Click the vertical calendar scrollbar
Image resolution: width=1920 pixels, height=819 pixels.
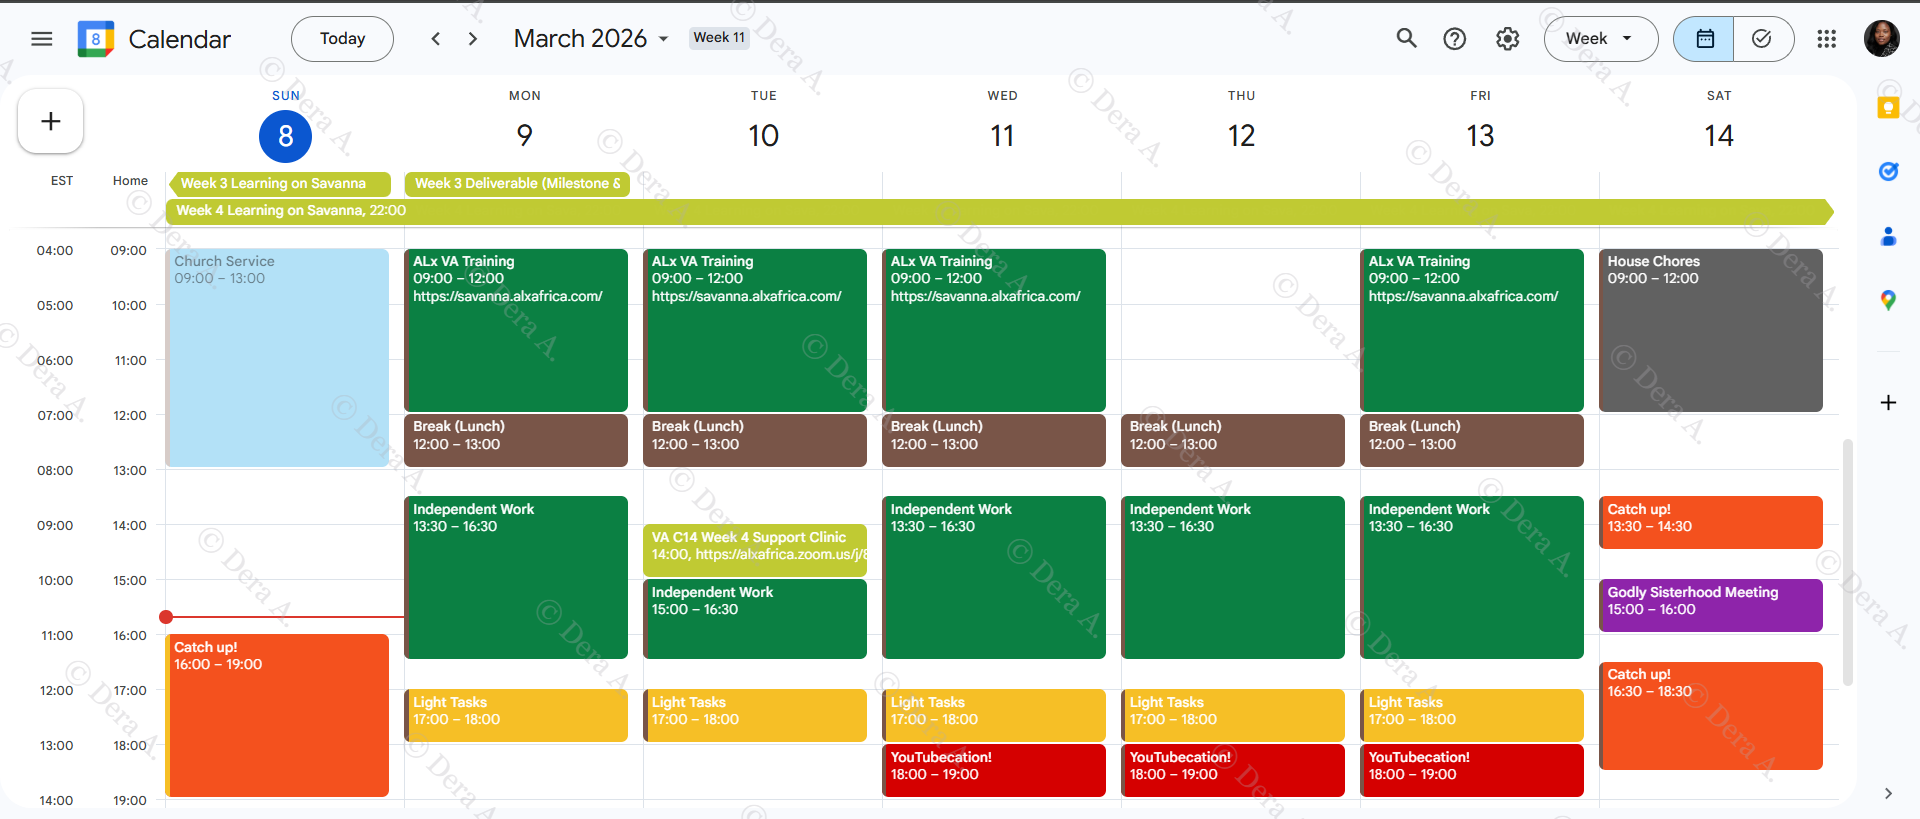1848,562
